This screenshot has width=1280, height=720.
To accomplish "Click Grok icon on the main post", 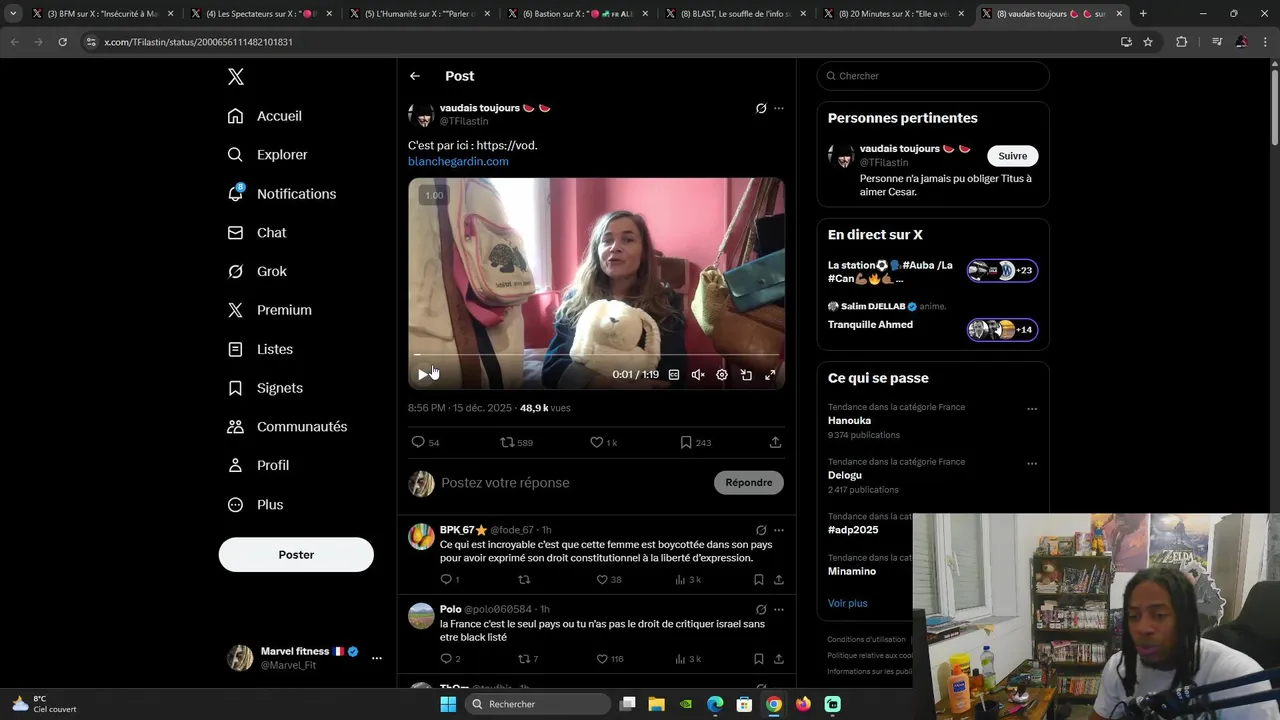I will tap(761, 108).
